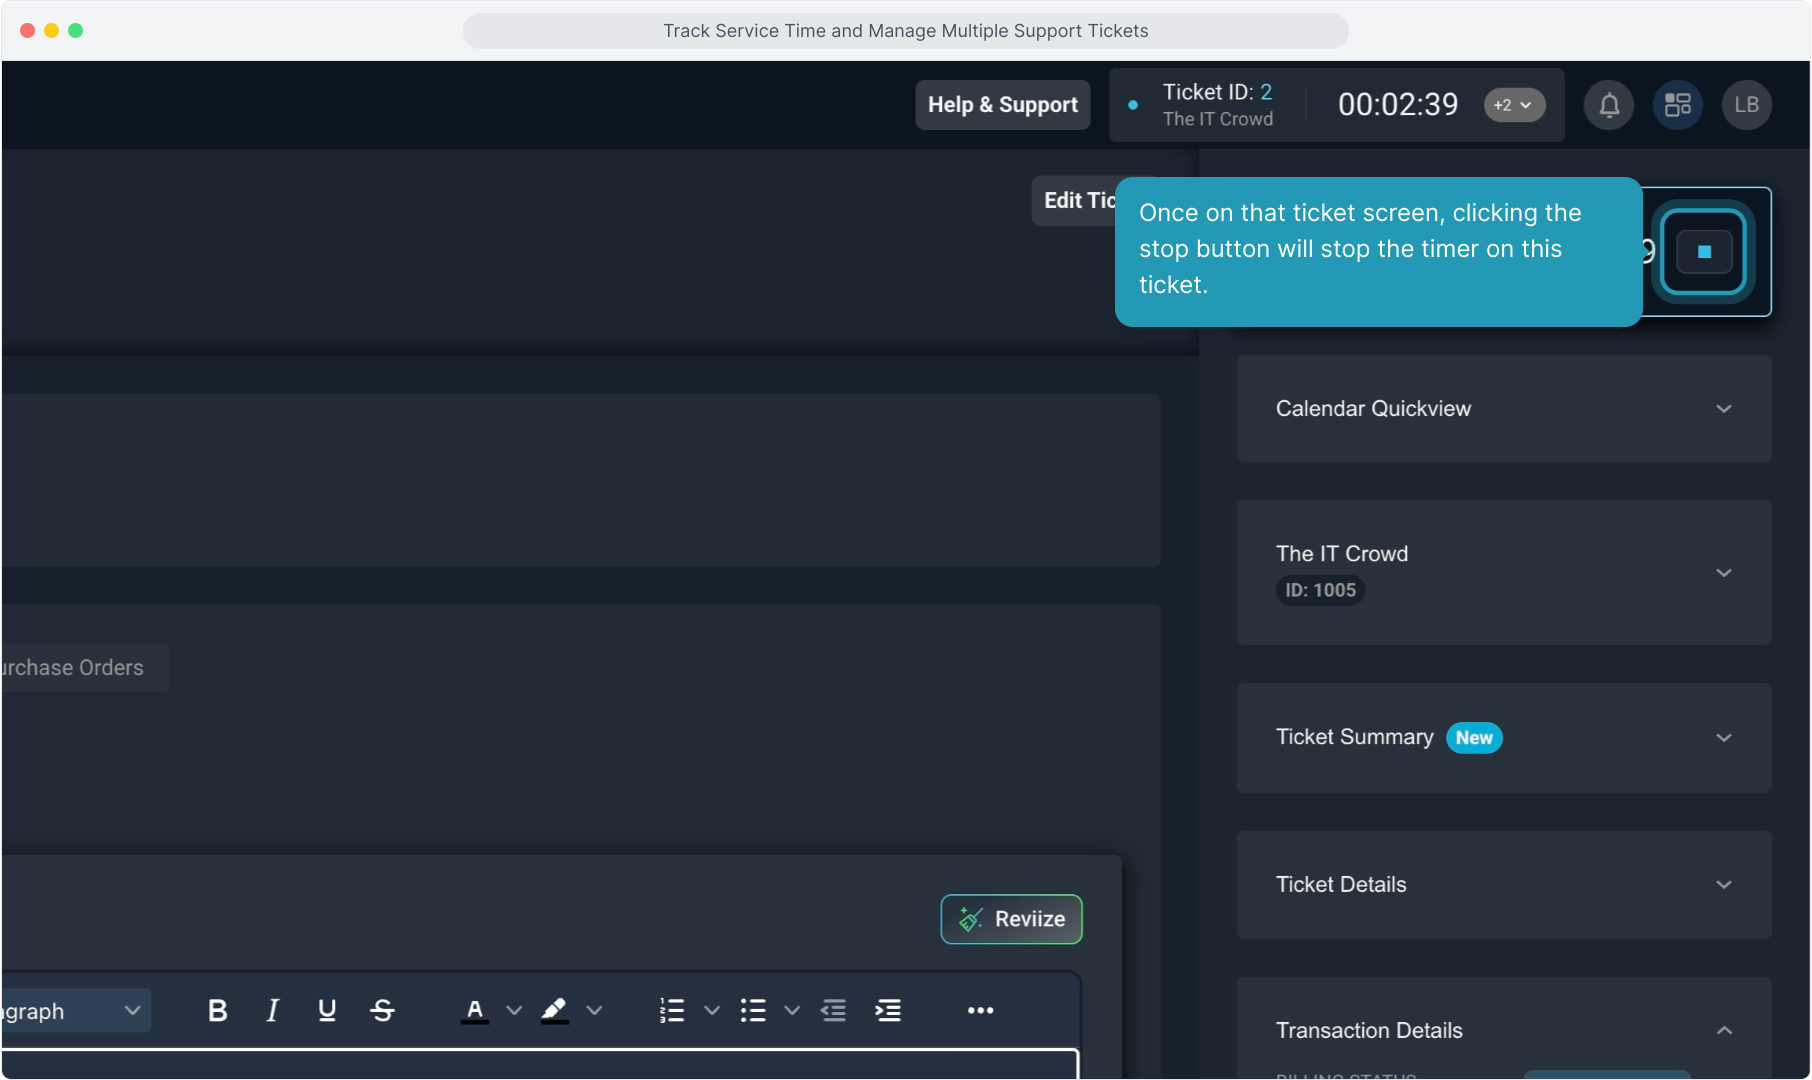Click the stop timer button
The height and width of the screenshot is (1080, 1812).
[x=1704, y=252]
